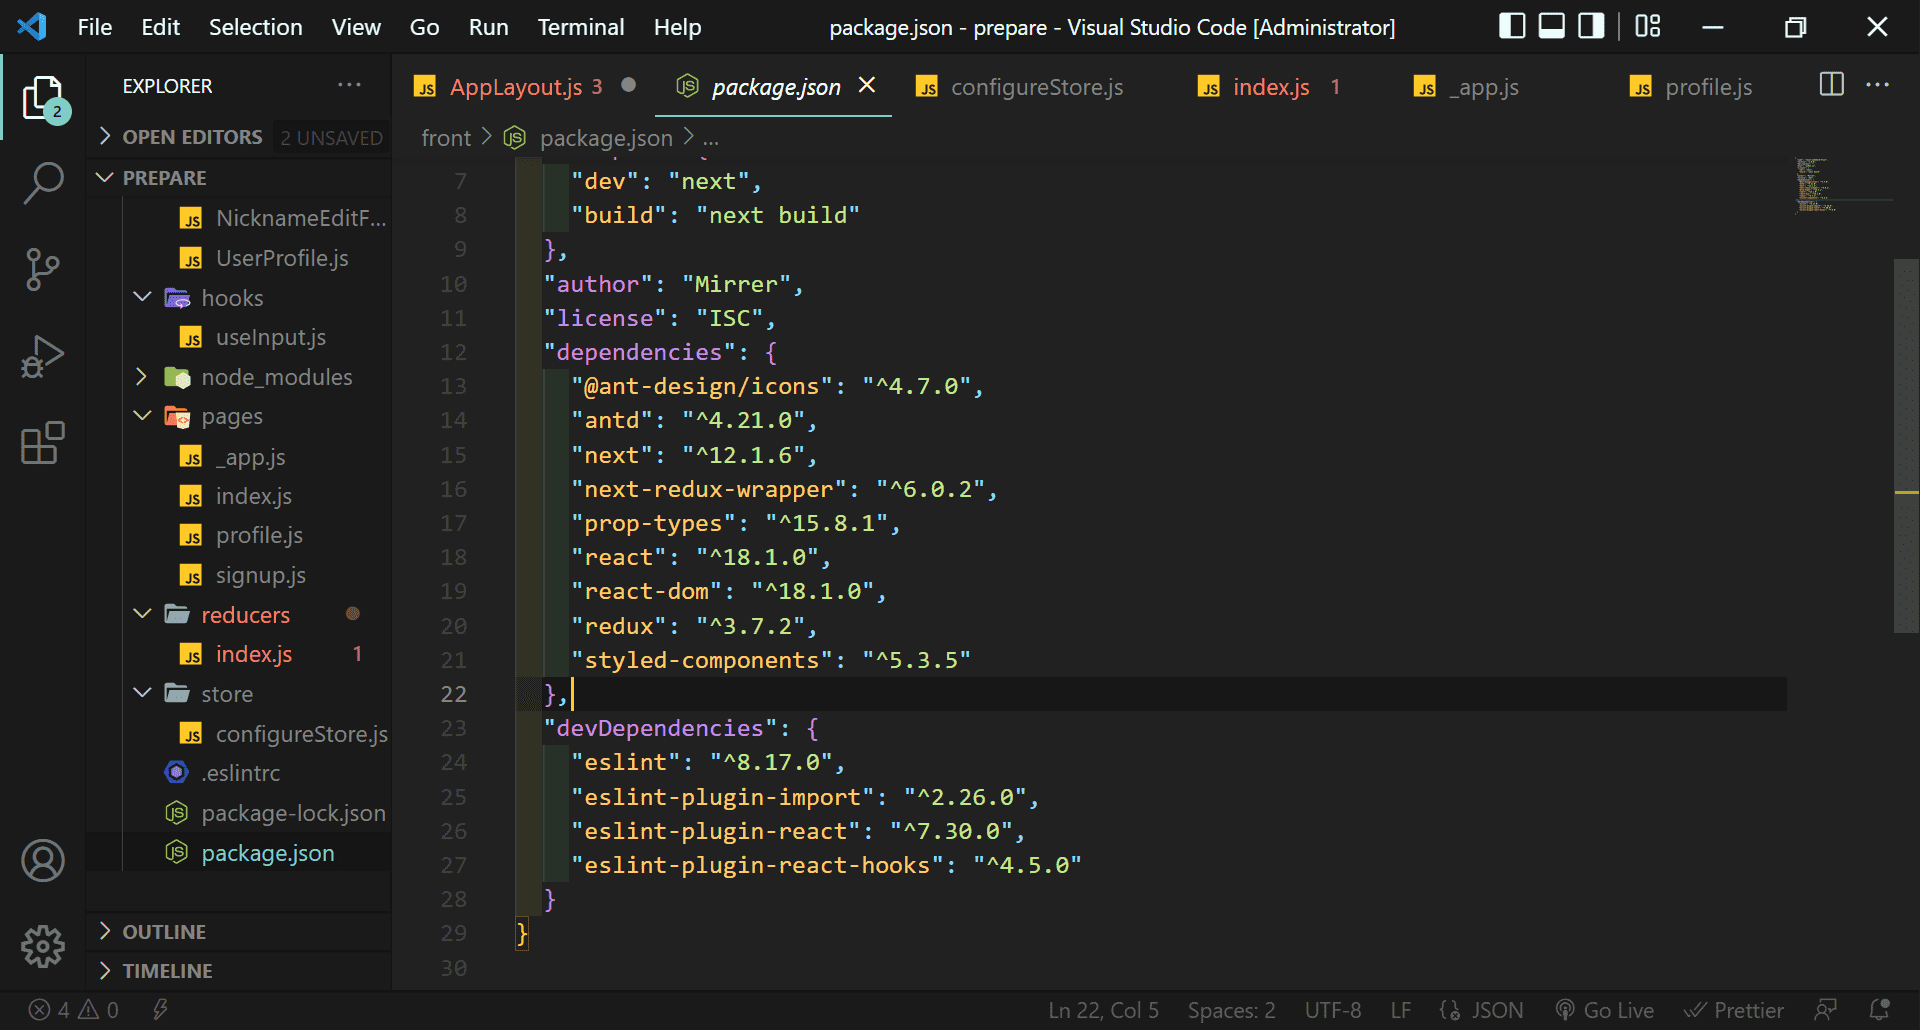Expand the node_modules folder
Image resolution: width=1920 pixels, height=1030 pixels.
(x=276, y=377)
